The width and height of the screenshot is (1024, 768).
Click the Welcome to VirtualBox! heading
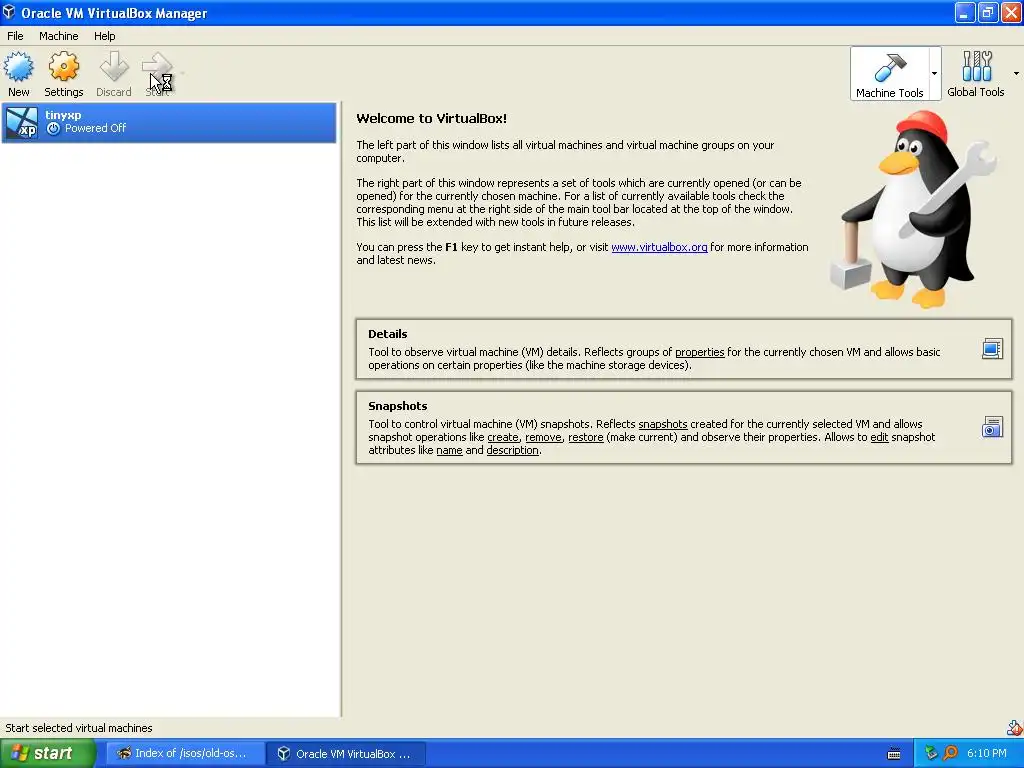432,118
